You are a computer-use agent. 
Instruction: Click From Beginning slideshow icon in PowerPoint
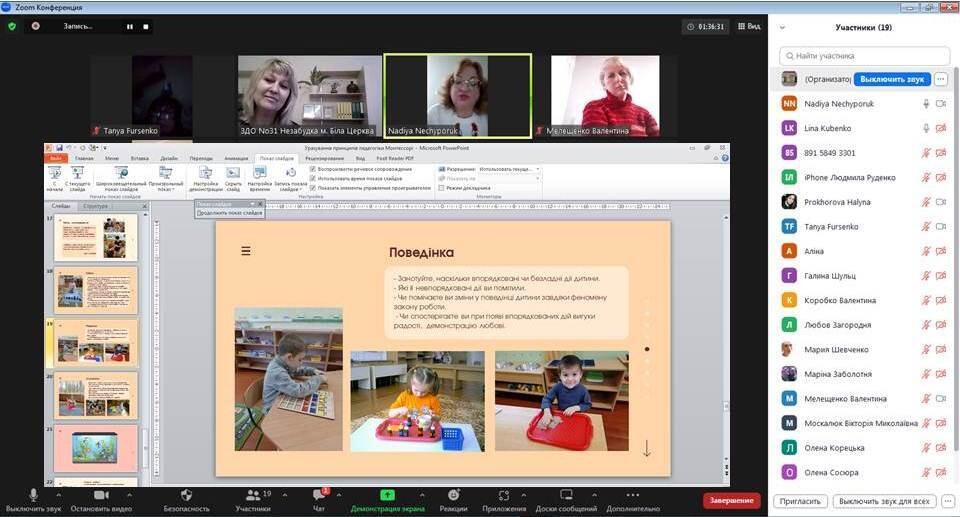pos(54,173)
